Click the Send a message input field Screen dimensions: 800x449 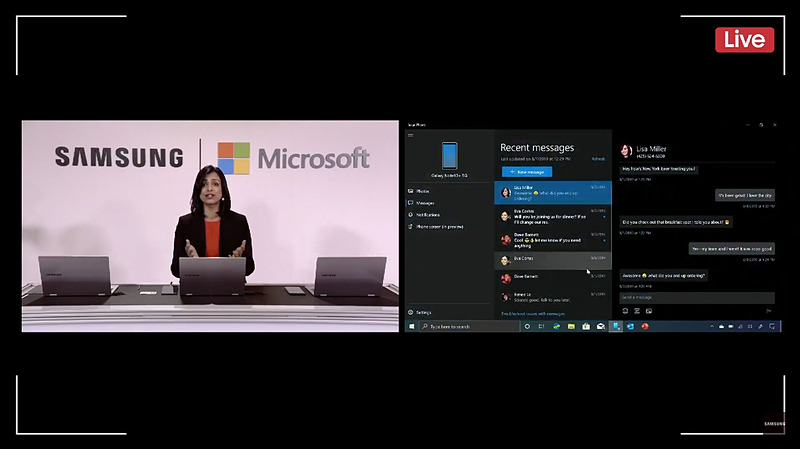(x=697, y=297)
